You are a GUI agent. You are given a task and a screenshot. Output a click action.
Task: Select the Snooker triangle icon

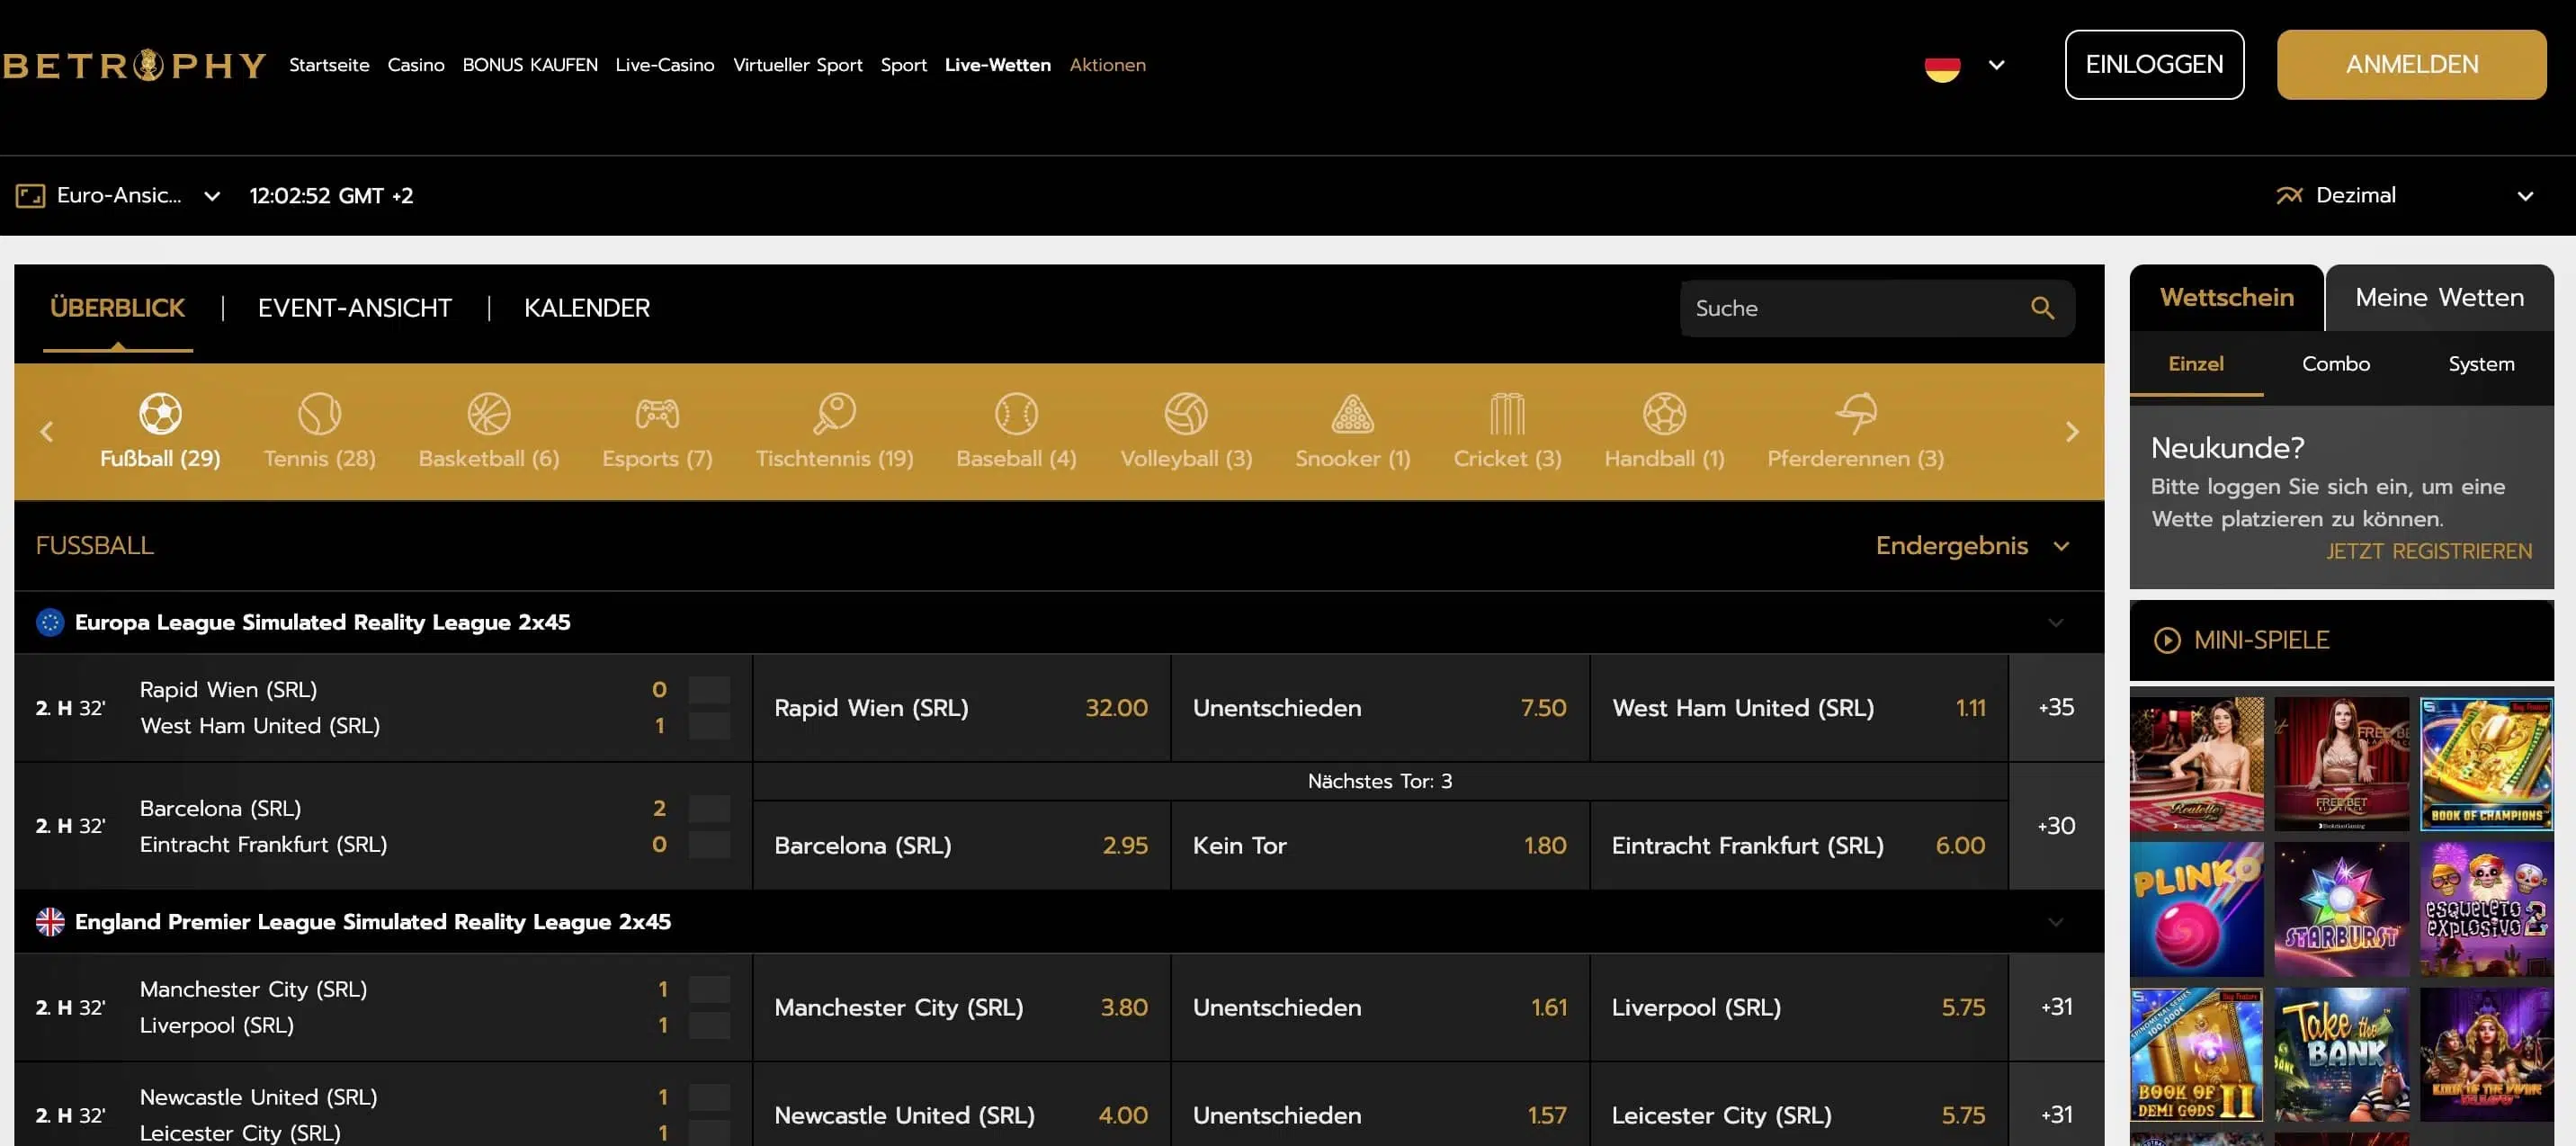tap(1352, 413)
